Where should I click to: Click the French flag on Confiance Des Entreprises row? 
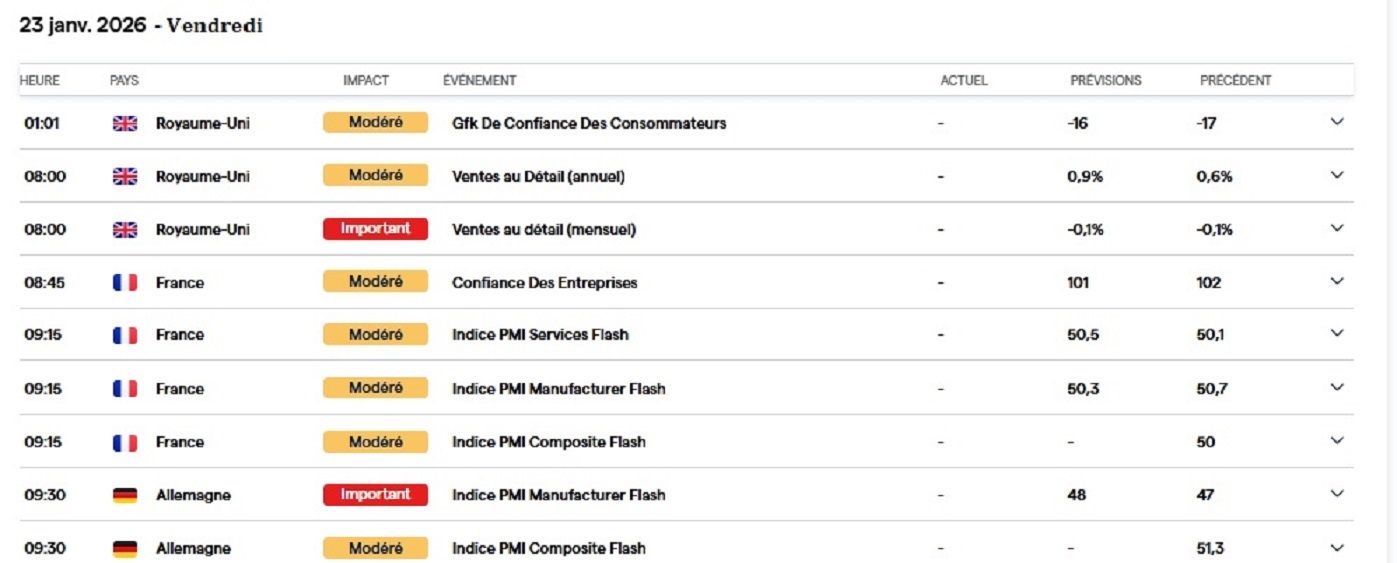(124, 283)
